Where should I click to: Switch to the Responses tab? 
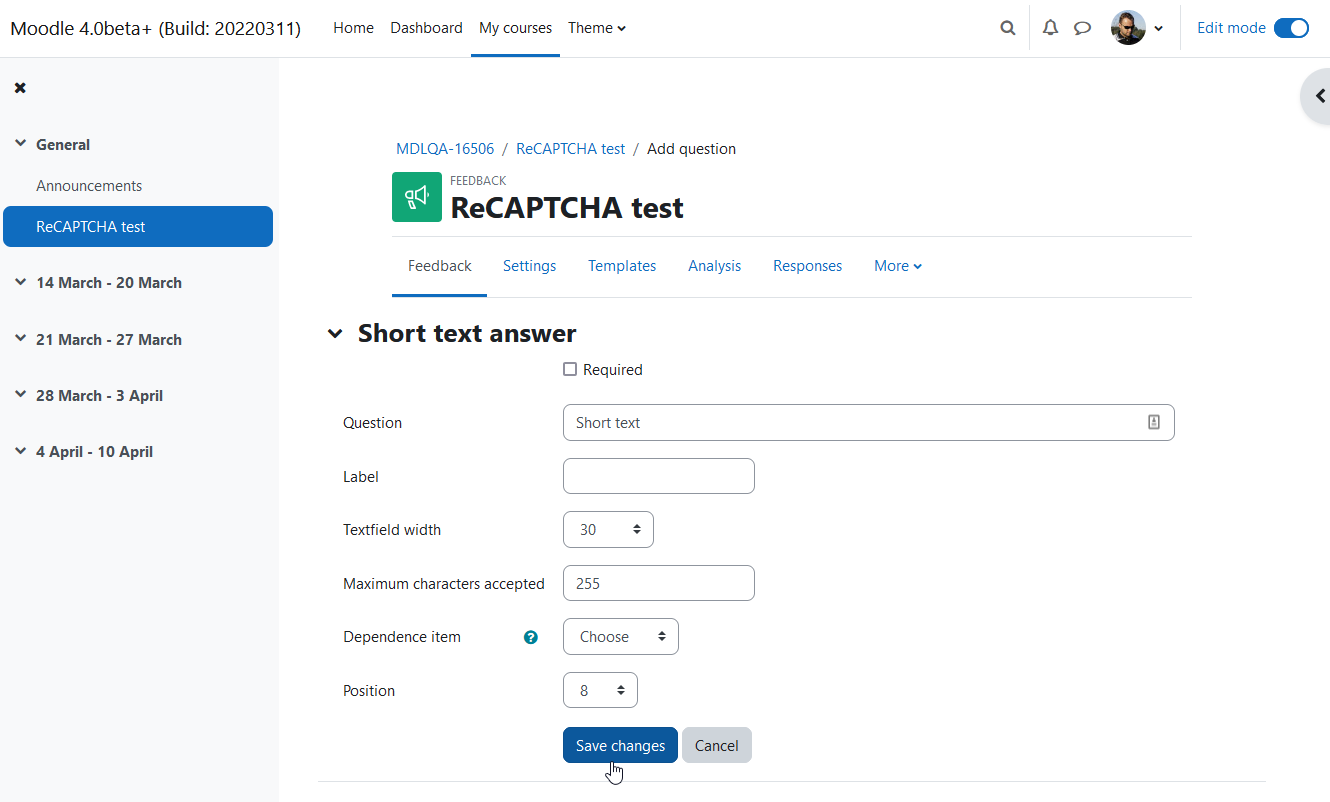click(x=807, y=266)
